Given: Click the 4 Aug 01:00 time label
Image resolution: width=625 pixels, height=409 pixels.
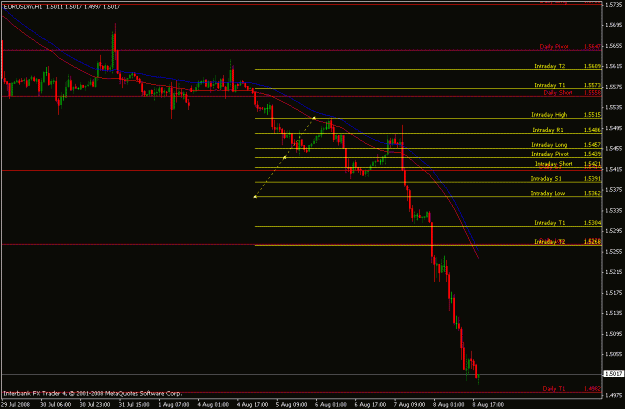Looking at the screenshot, I should pos(213,405).
